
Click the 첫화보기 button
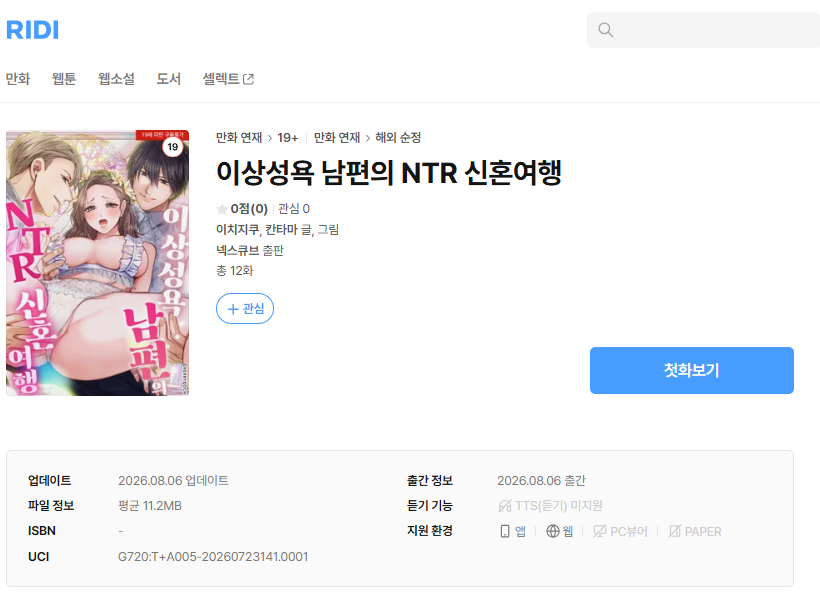691,370
